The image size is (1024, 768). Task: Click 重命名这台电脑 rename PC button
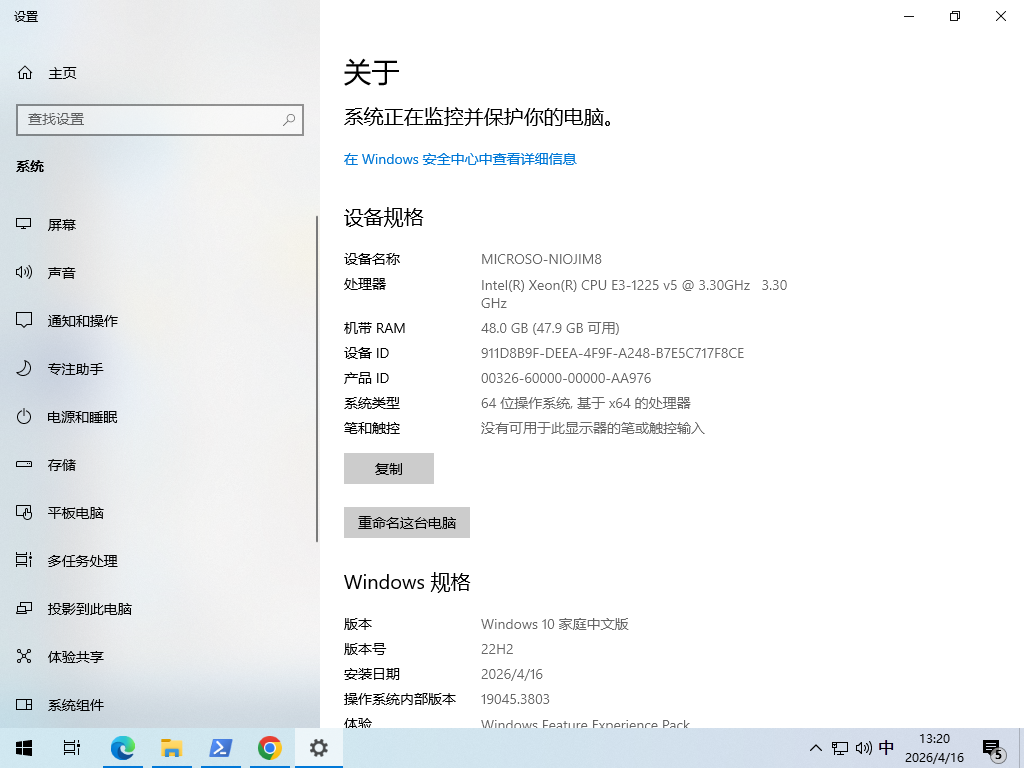click(406, 522)
